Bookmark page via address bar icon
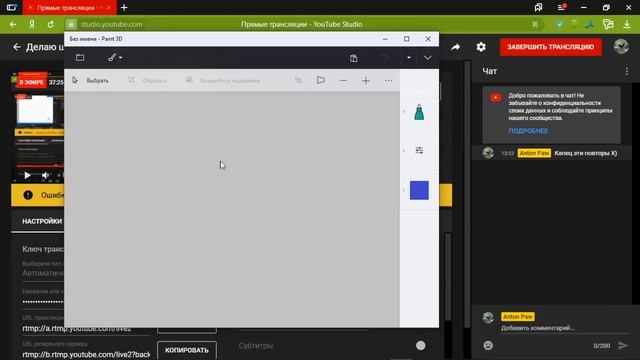640x360 pixels. pyautogui.click(x=535, y=24)
